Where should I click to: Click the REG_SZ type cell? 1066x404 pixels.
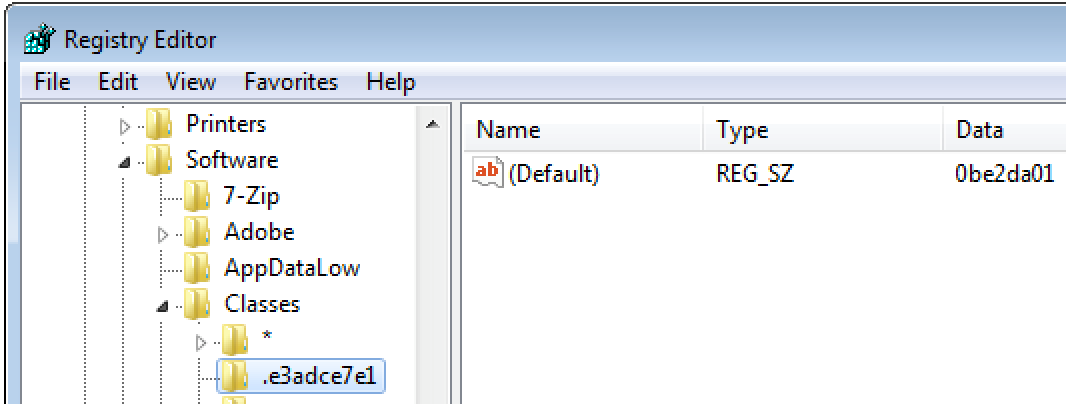point(755,175)
